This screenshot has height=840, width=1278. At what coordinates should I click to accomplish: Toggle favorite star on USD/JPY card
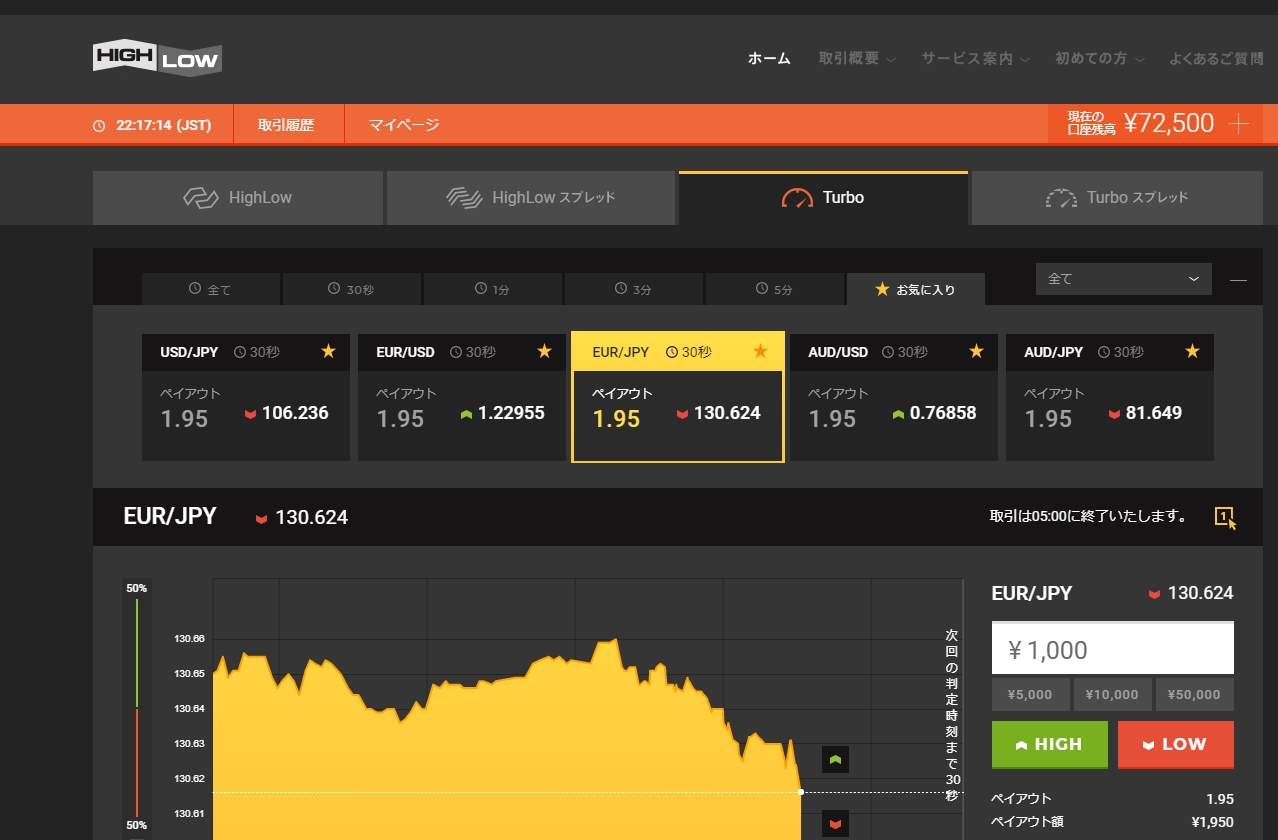coord(328,351)
